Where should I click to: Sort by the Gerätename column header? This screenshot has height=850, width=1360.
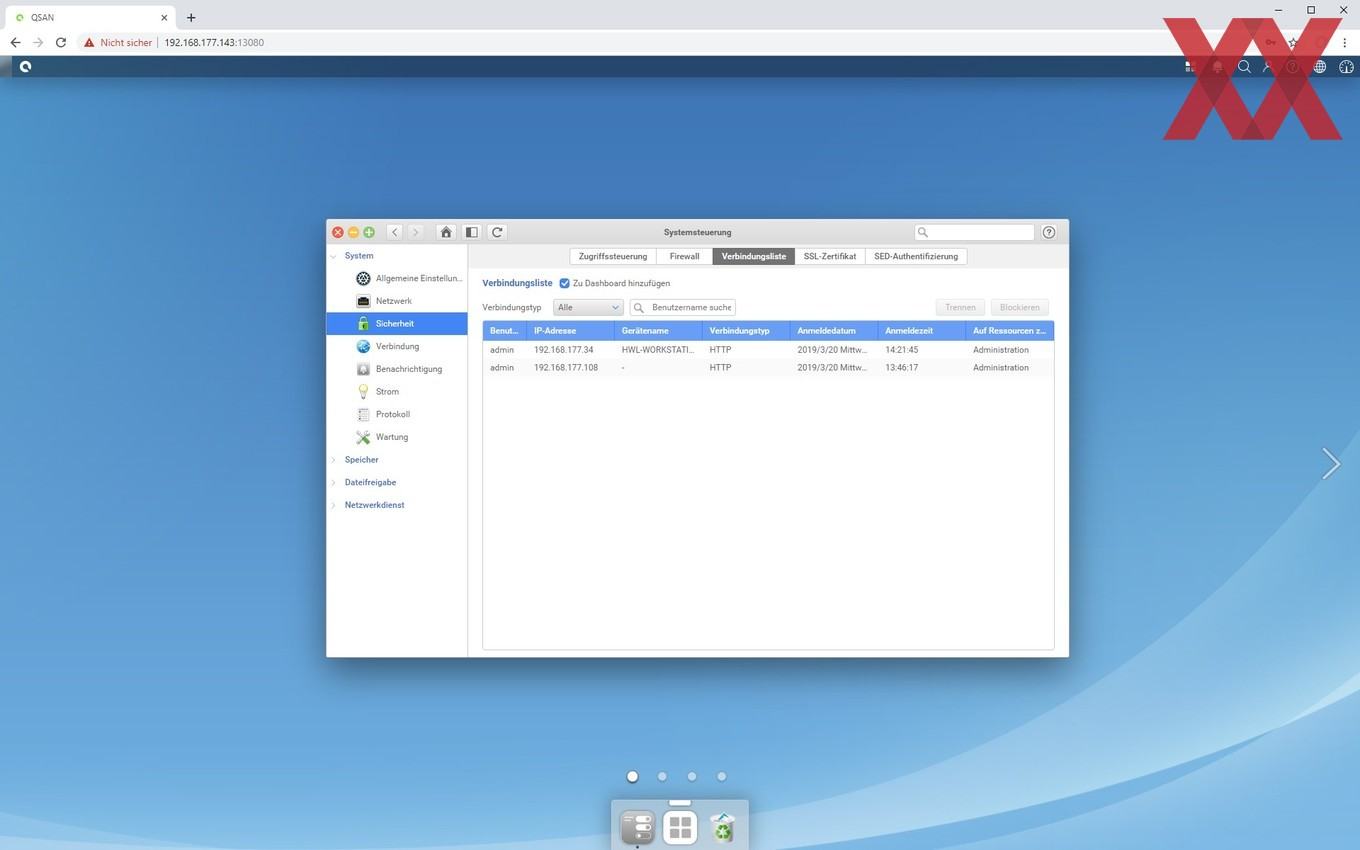pos(658,331)
